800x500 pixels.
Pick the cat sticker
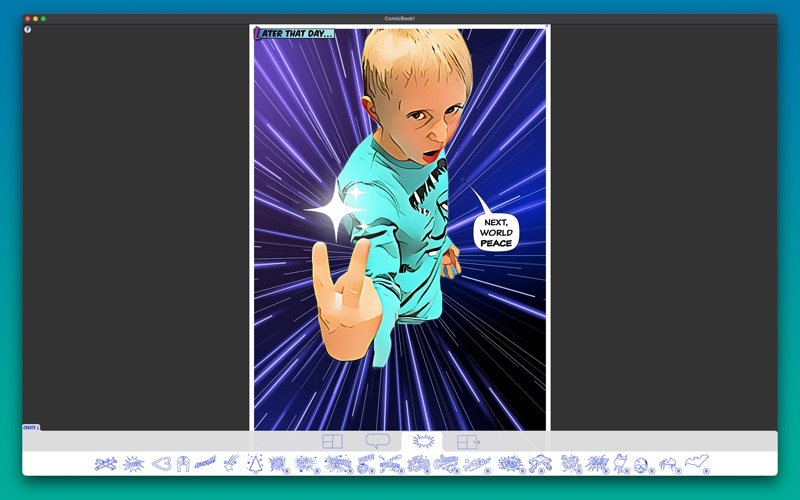622,464
